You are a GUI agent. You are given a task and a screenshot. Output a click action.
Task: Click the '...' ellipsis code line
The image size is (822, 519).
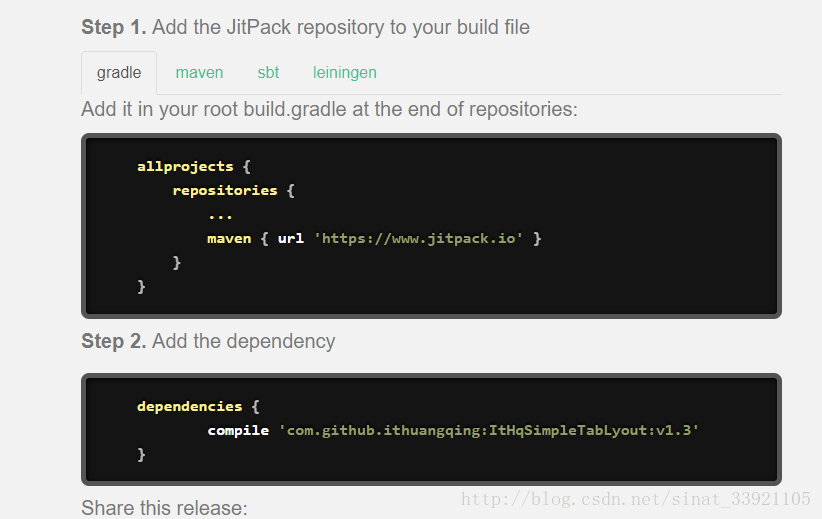pos(220,216)
